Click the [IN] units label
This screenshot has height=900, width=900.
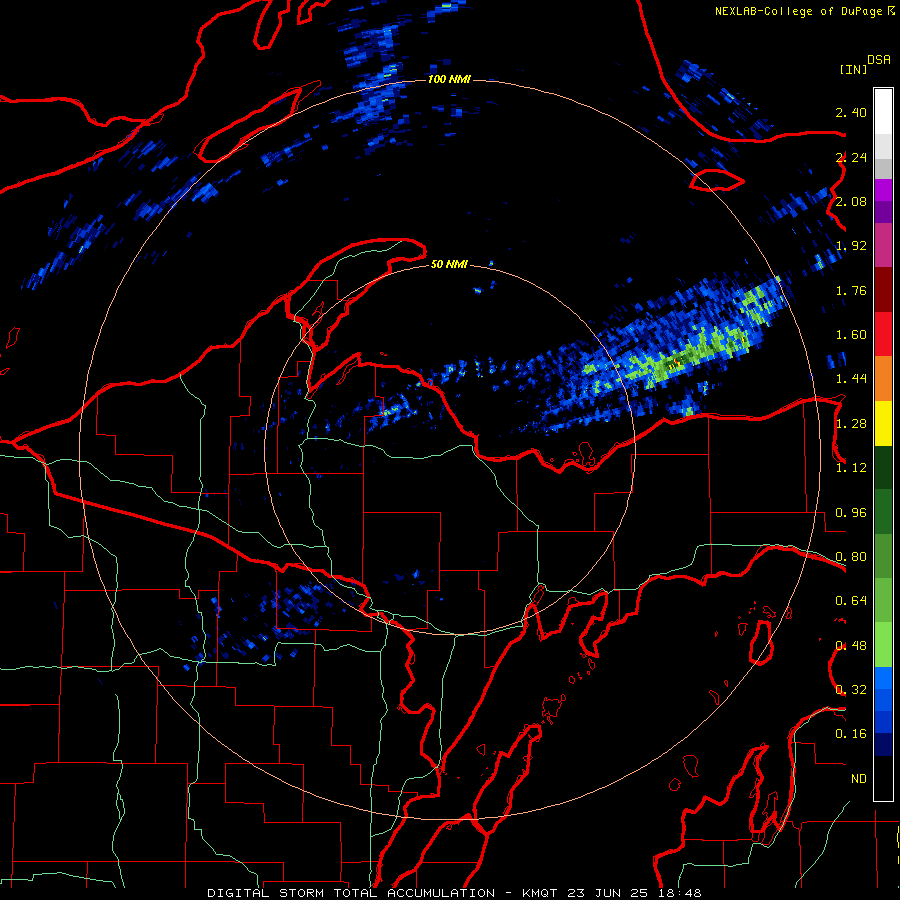(854, 69)
